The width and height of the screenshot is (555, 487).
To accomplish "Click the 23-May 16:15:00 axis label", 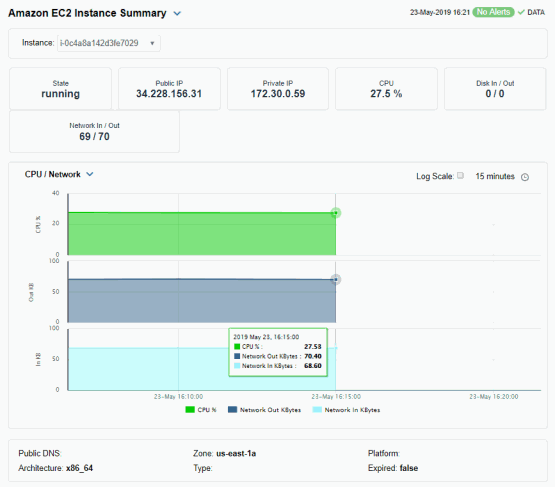I will [x=336, y=397].
